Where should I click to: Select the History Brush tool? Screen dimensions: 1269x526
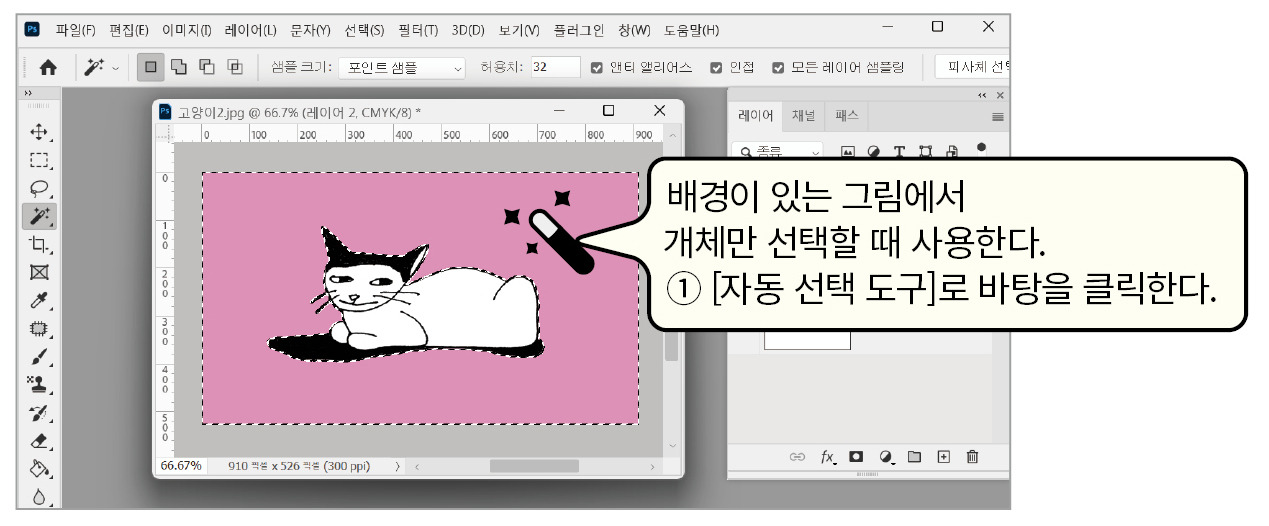(x=40, y=412)
